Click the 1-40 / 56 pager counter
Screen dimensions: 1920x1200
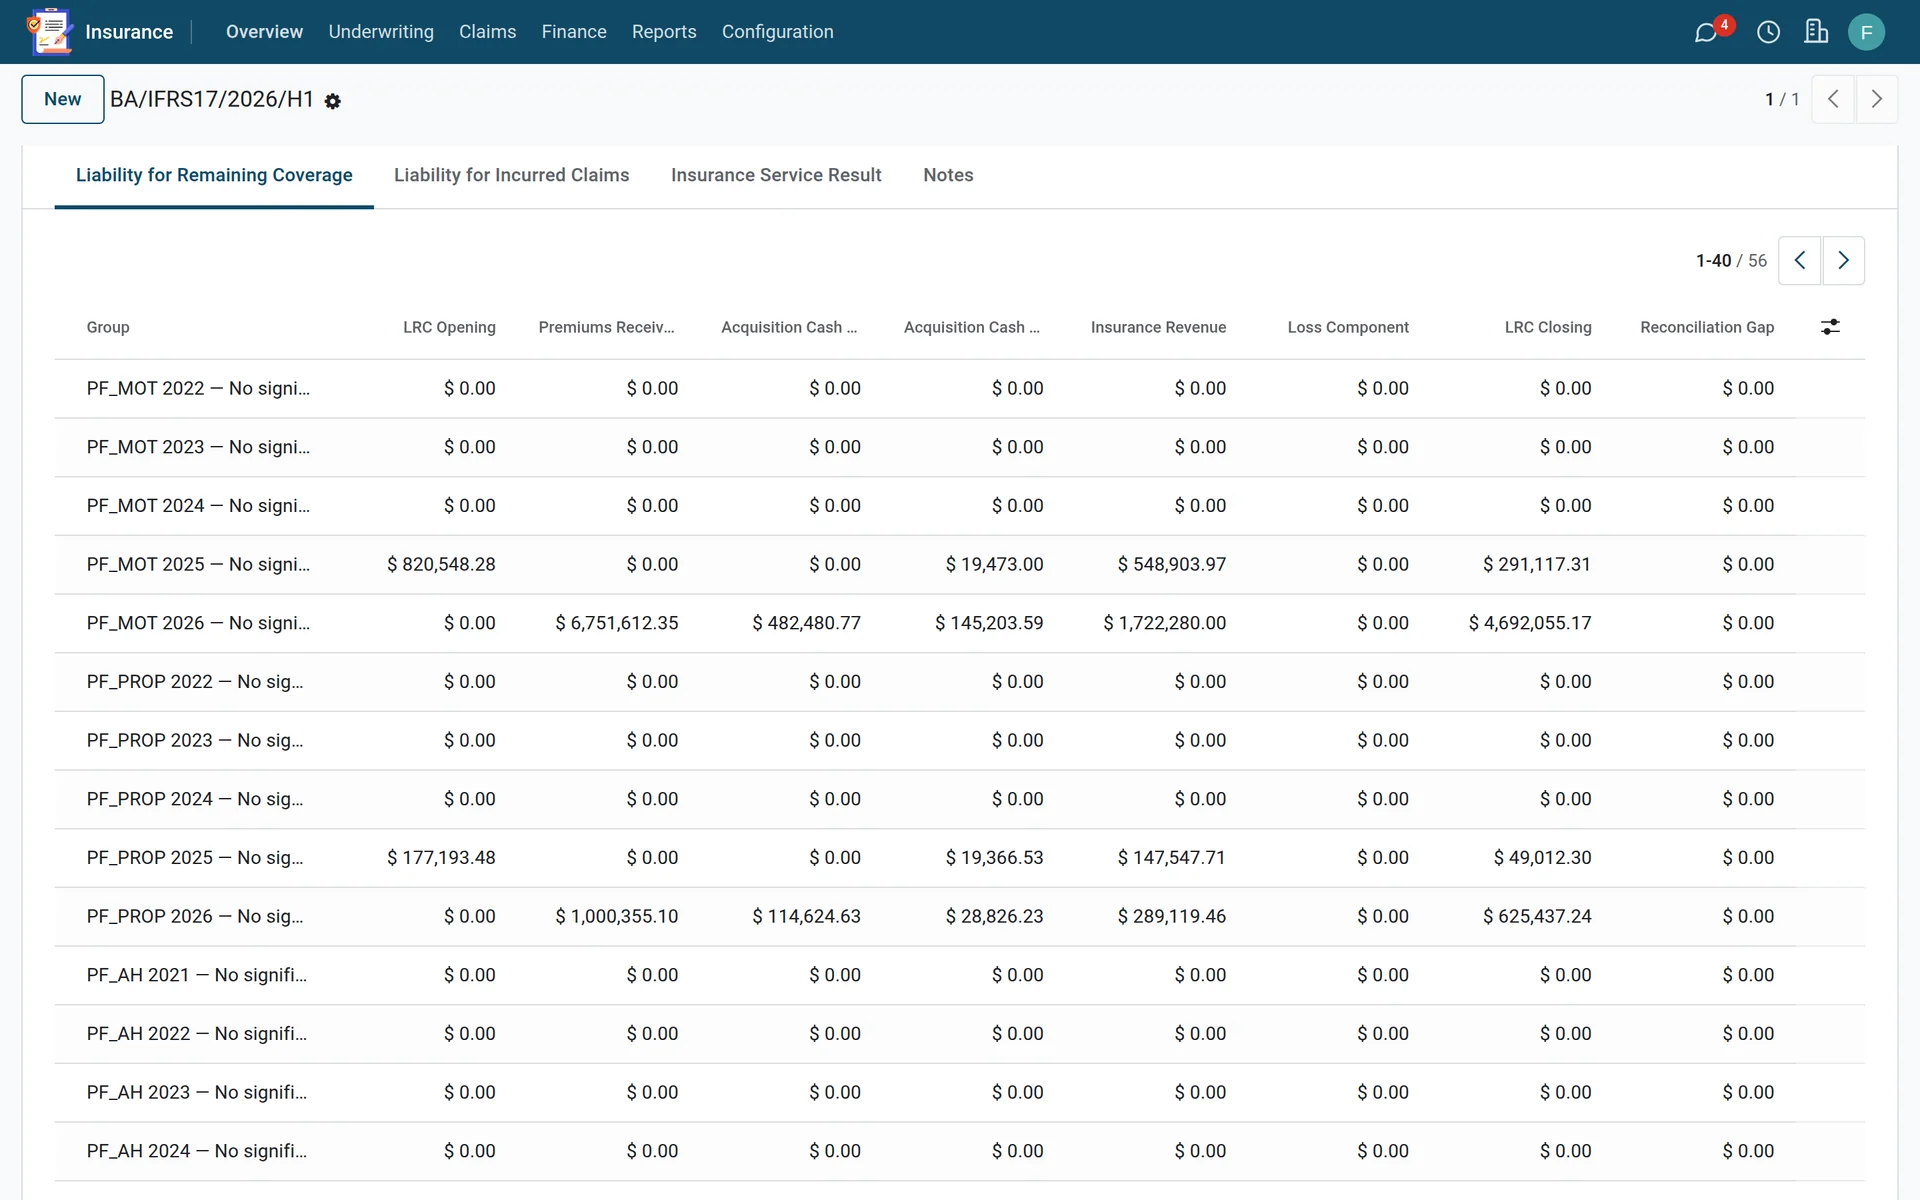(x=1731, y=261)
